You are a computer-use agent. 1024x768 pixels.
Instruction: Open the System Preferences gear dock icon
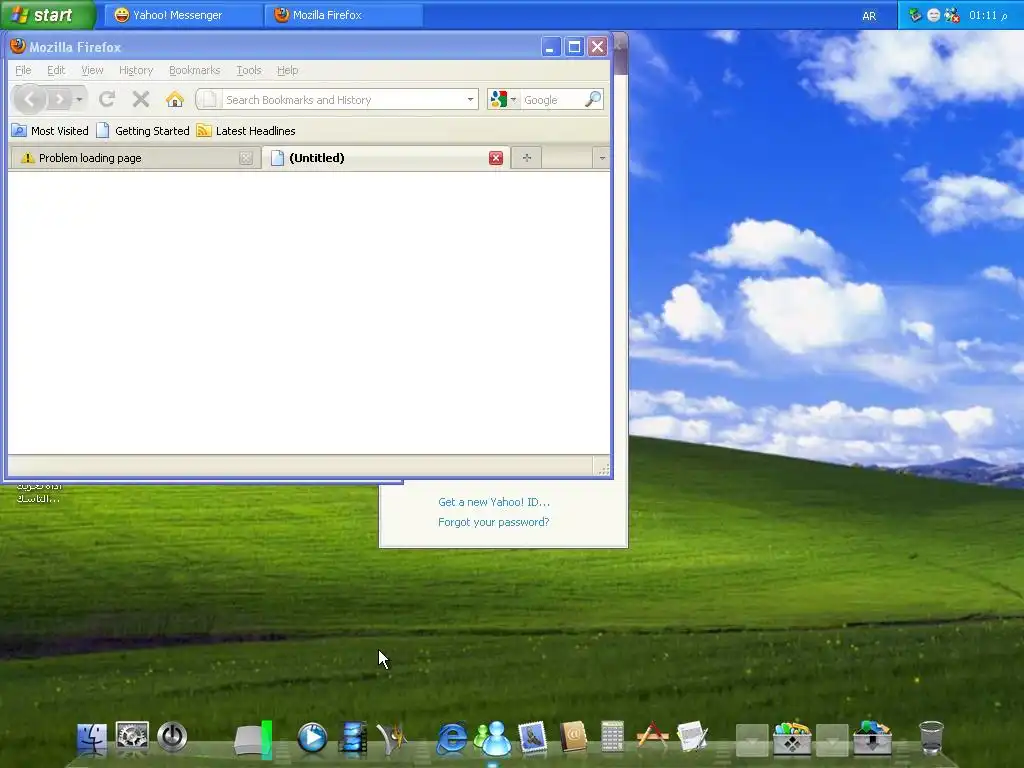[x=132, y=737]
